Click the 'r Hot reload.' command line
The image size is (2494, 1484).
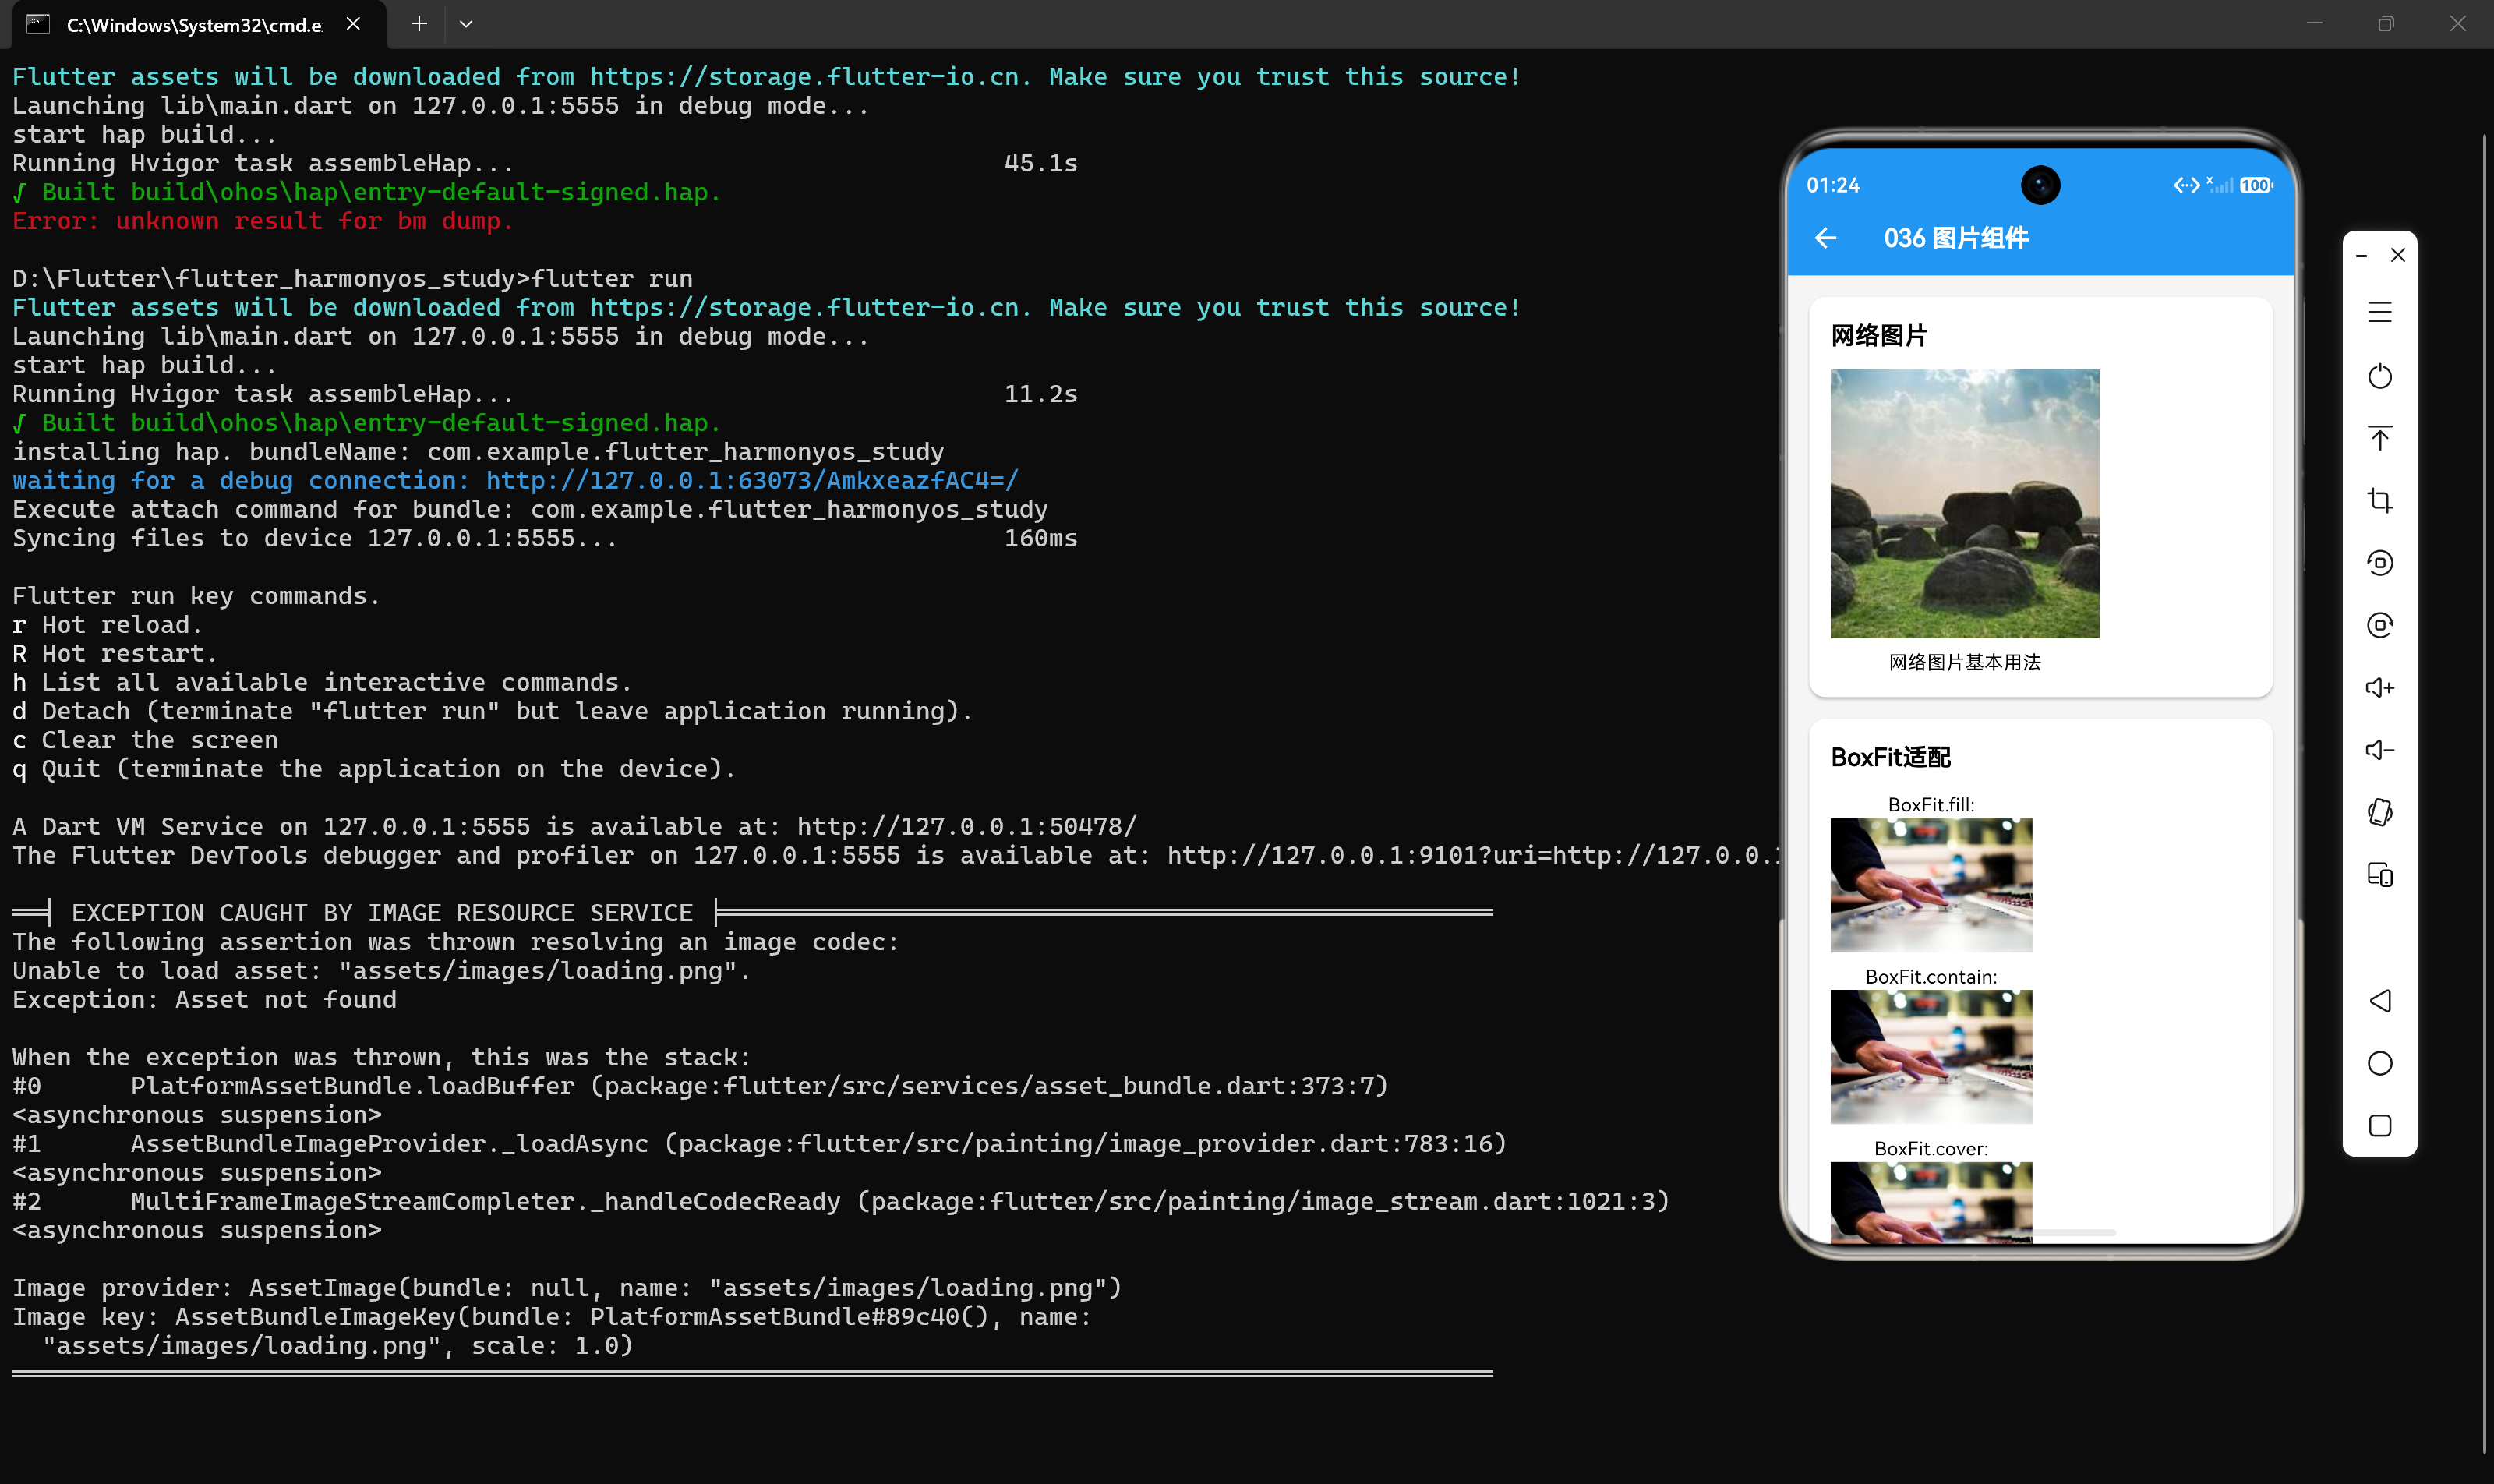pyautogui.click(x=107, y=625)
